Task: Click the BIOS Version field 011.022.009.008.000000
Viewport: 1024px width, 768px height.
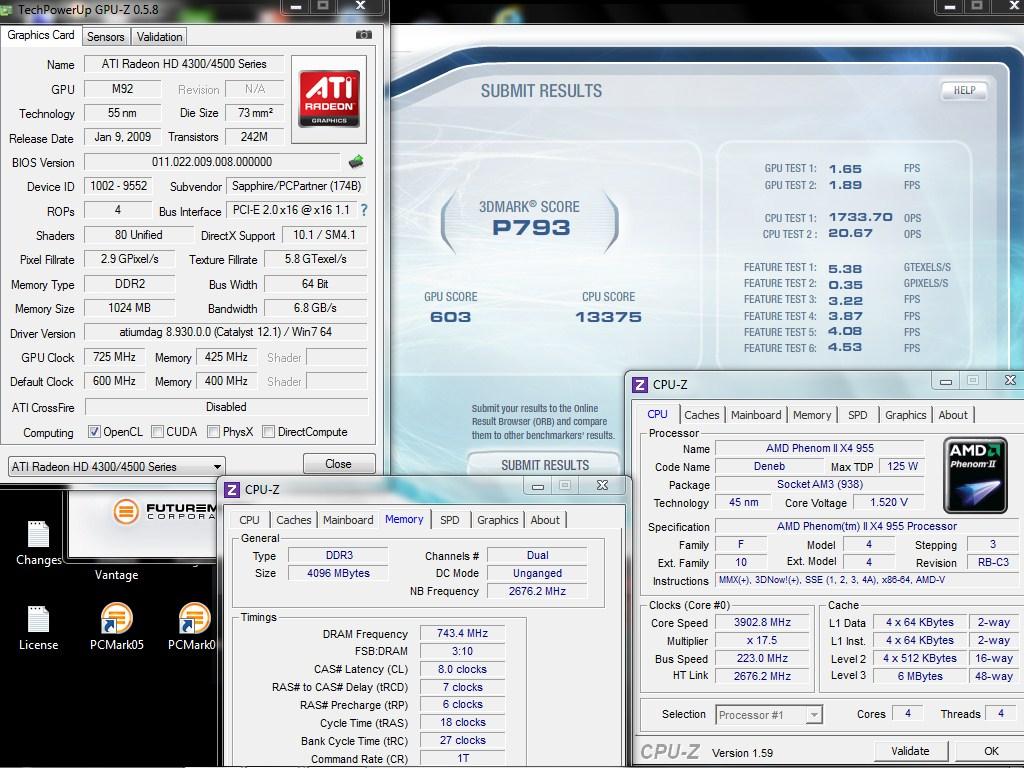Action: (212, 161)
